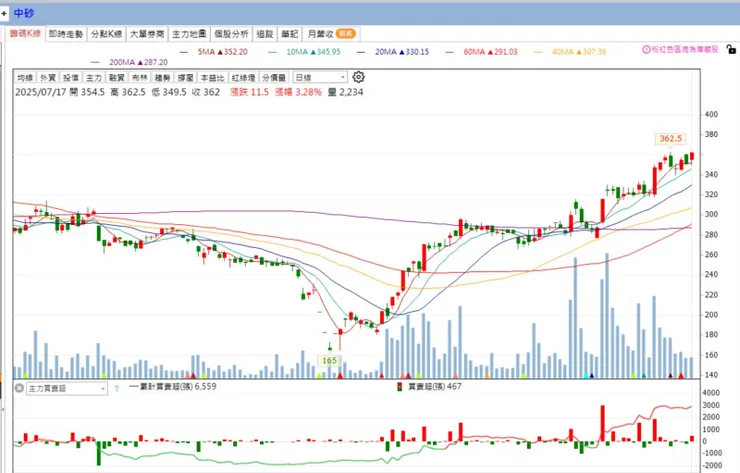Toggle the 分價量 volume profile button
740x473 pixels.
tap(274, 77)
